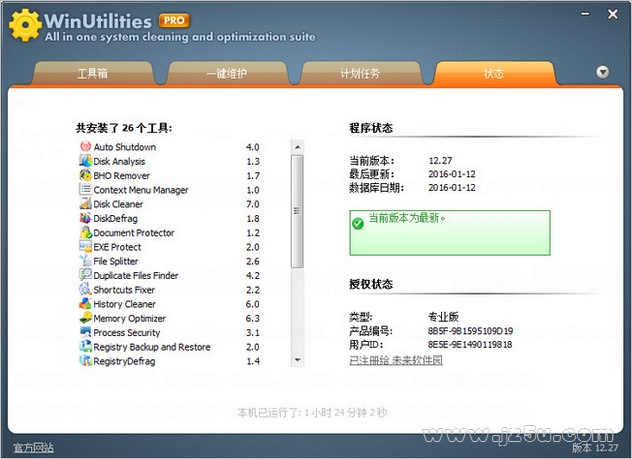The image size is (632, 459).
Task: Click the DiskDefrag icon
Action: tap(85, 218)
